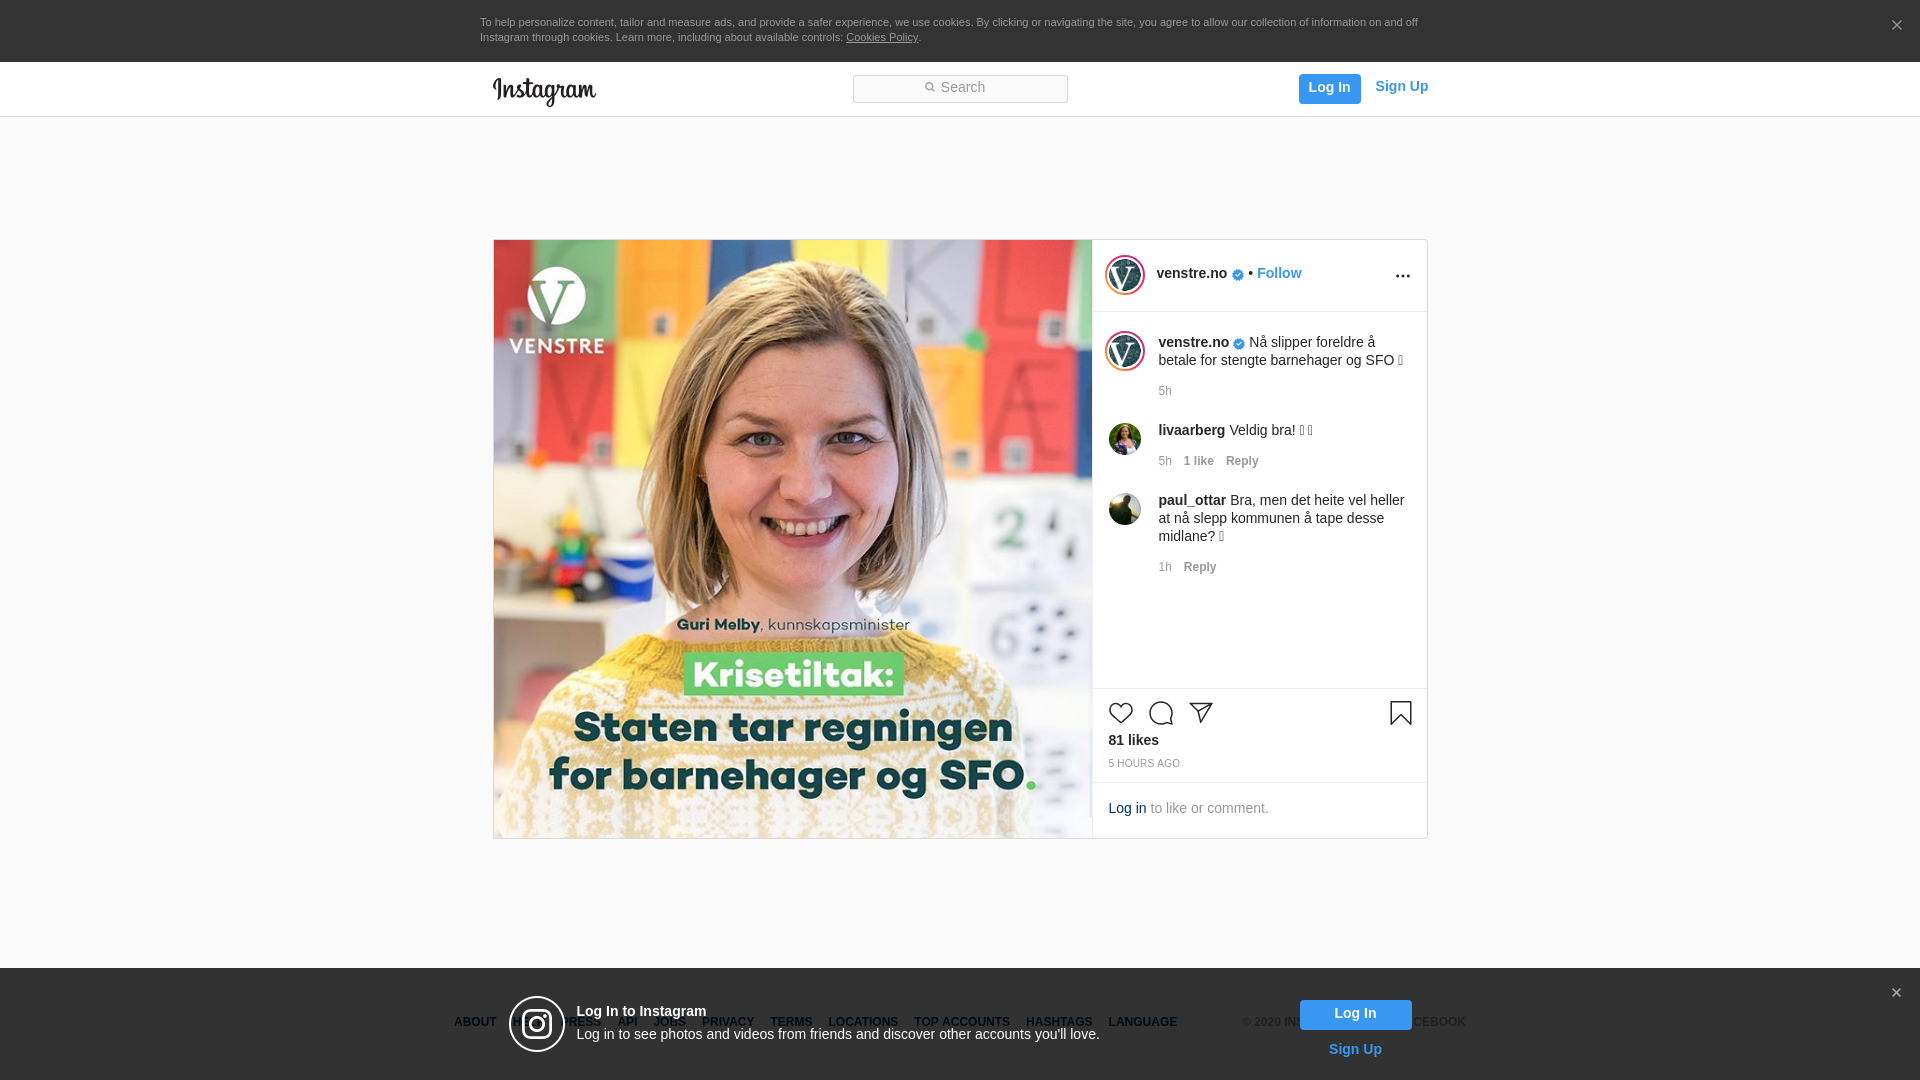Open venstre.no username in caption
This screenshot has width=1920, height=1080.
1193,342
